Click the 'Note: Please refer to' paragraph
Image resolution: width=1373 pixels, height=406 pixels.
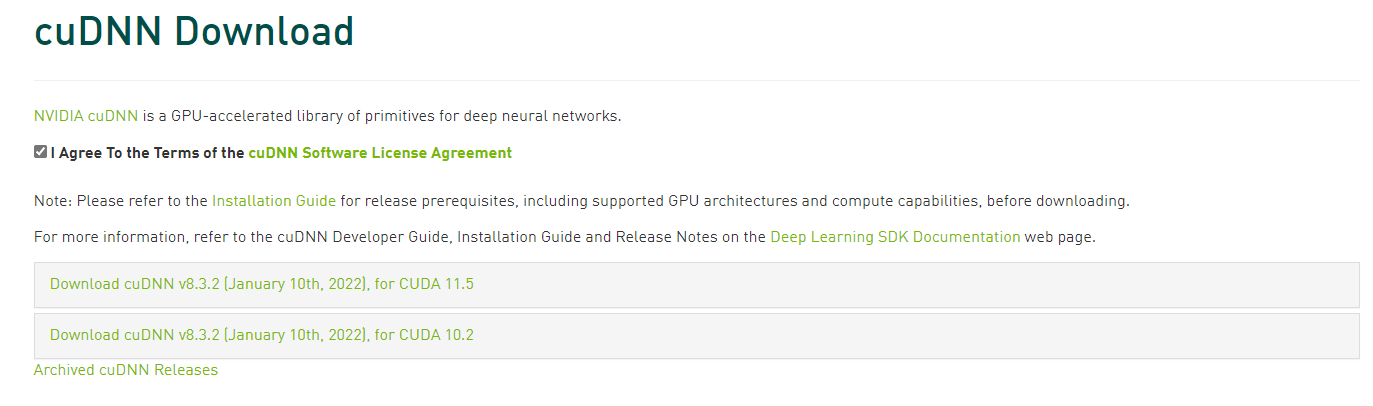tap(120, 201)
